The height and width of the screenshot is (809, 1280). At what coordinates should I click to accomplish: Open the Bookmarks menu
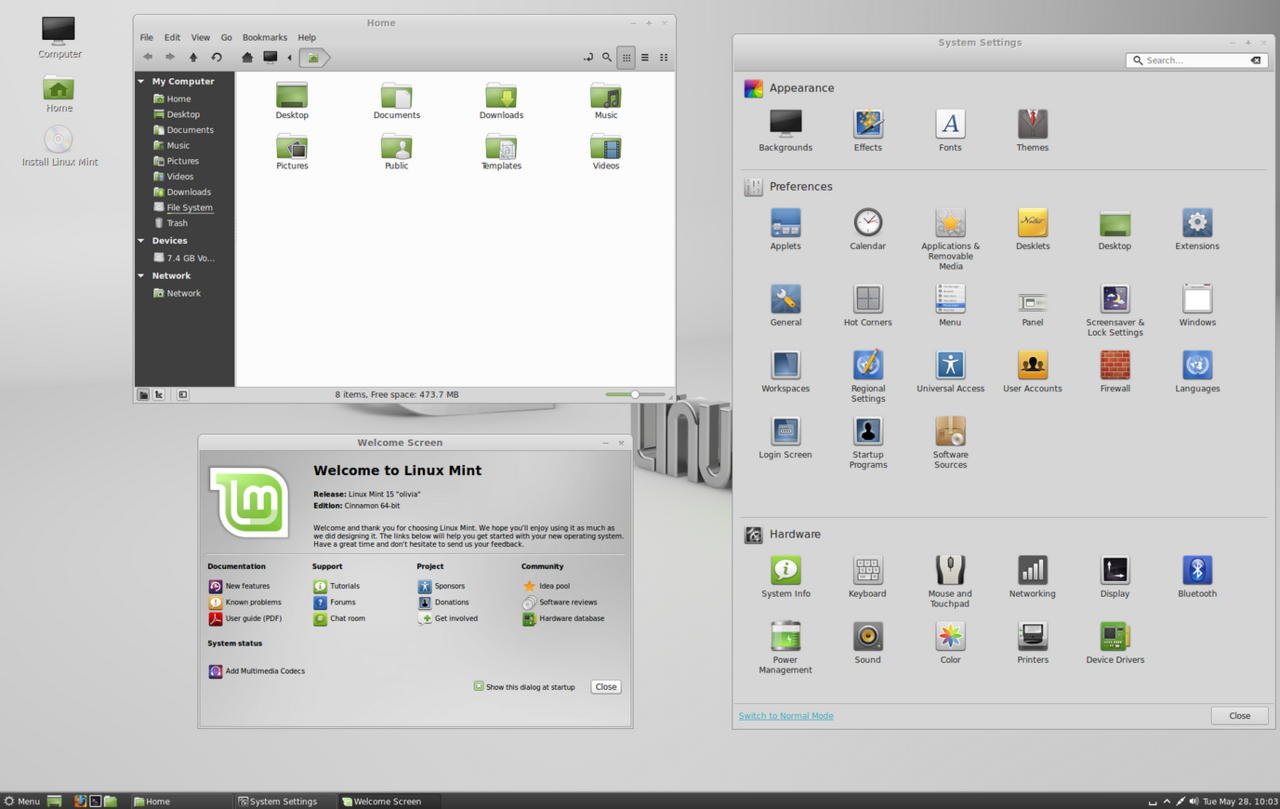(264, 37)
